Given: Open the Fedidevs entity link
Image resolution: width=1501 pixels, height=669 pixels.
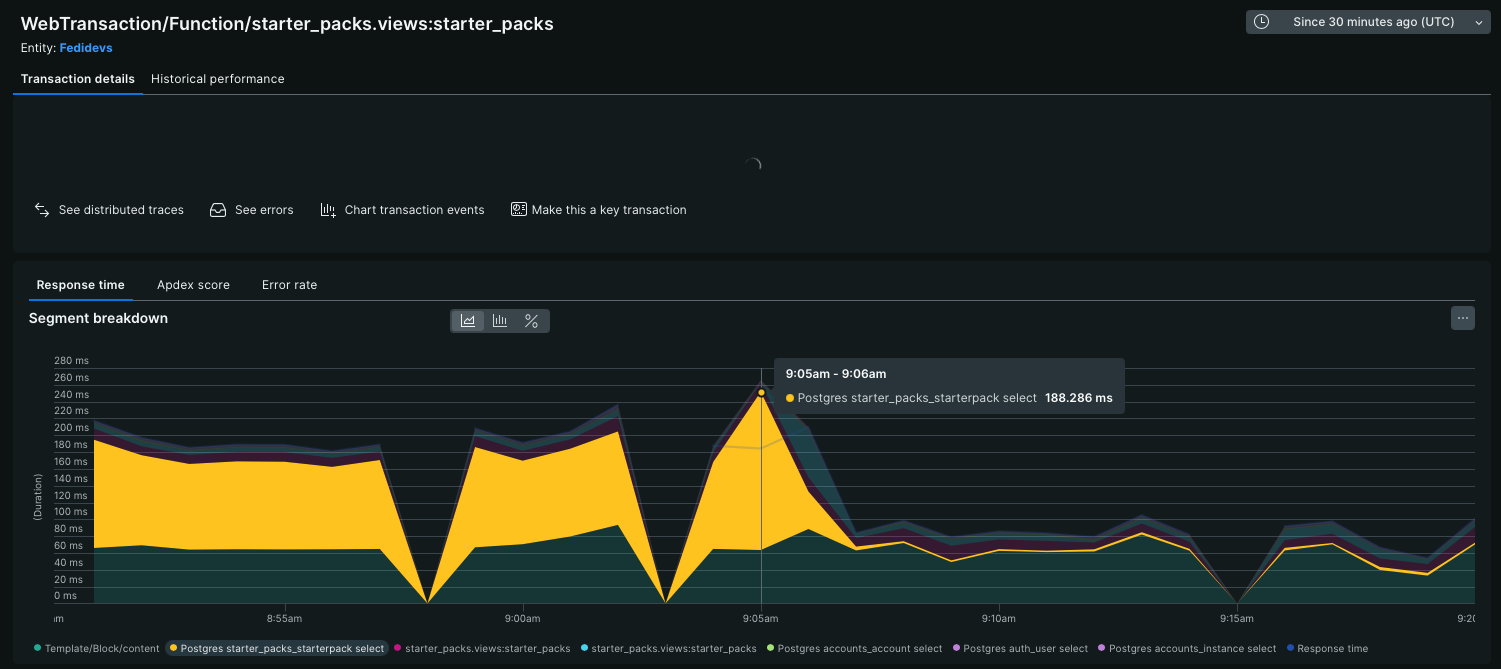Looking at the screenshot, I should click(x=86, y=47).
